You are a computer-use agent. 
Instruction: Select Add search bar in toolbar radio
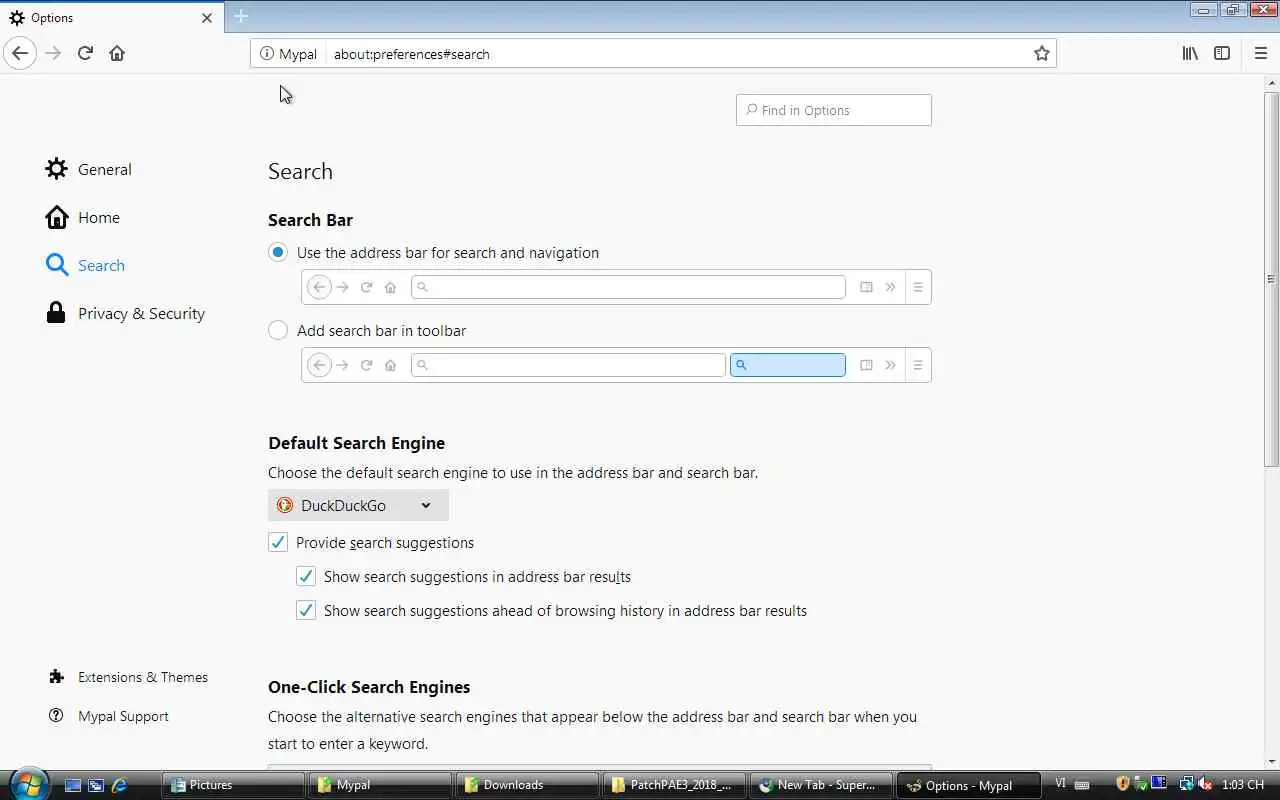278,330
